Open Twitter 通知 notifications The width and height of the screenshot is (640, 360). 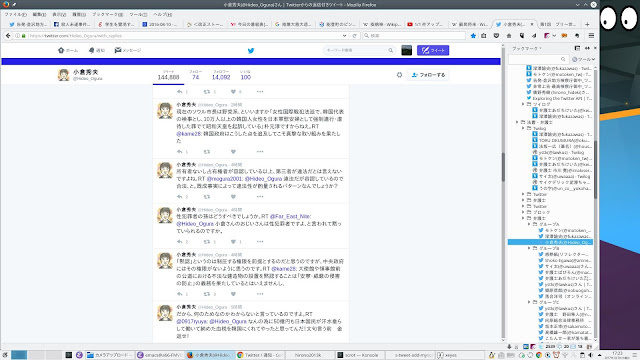(x=97, y=50)
